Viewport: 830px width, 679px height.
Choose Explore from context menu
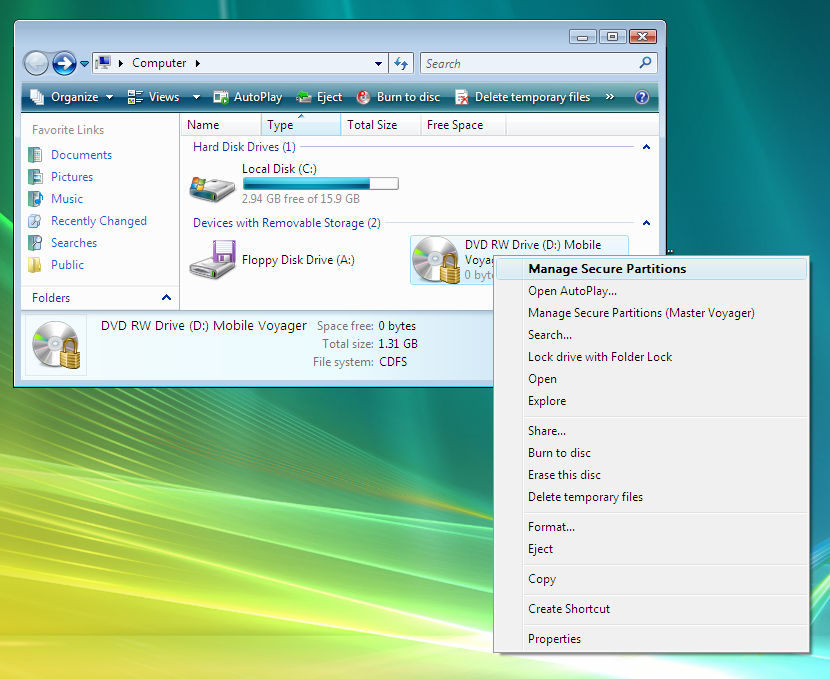tap(651, 401)
